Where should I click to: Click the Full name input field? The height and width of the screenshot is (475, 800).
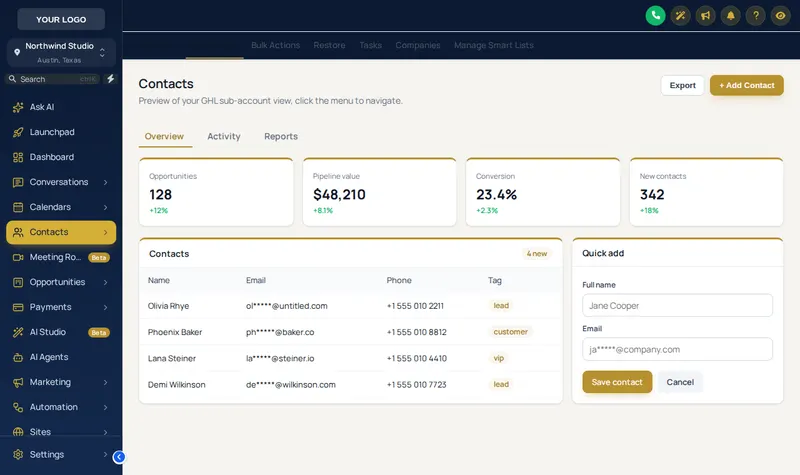(678, 306)
